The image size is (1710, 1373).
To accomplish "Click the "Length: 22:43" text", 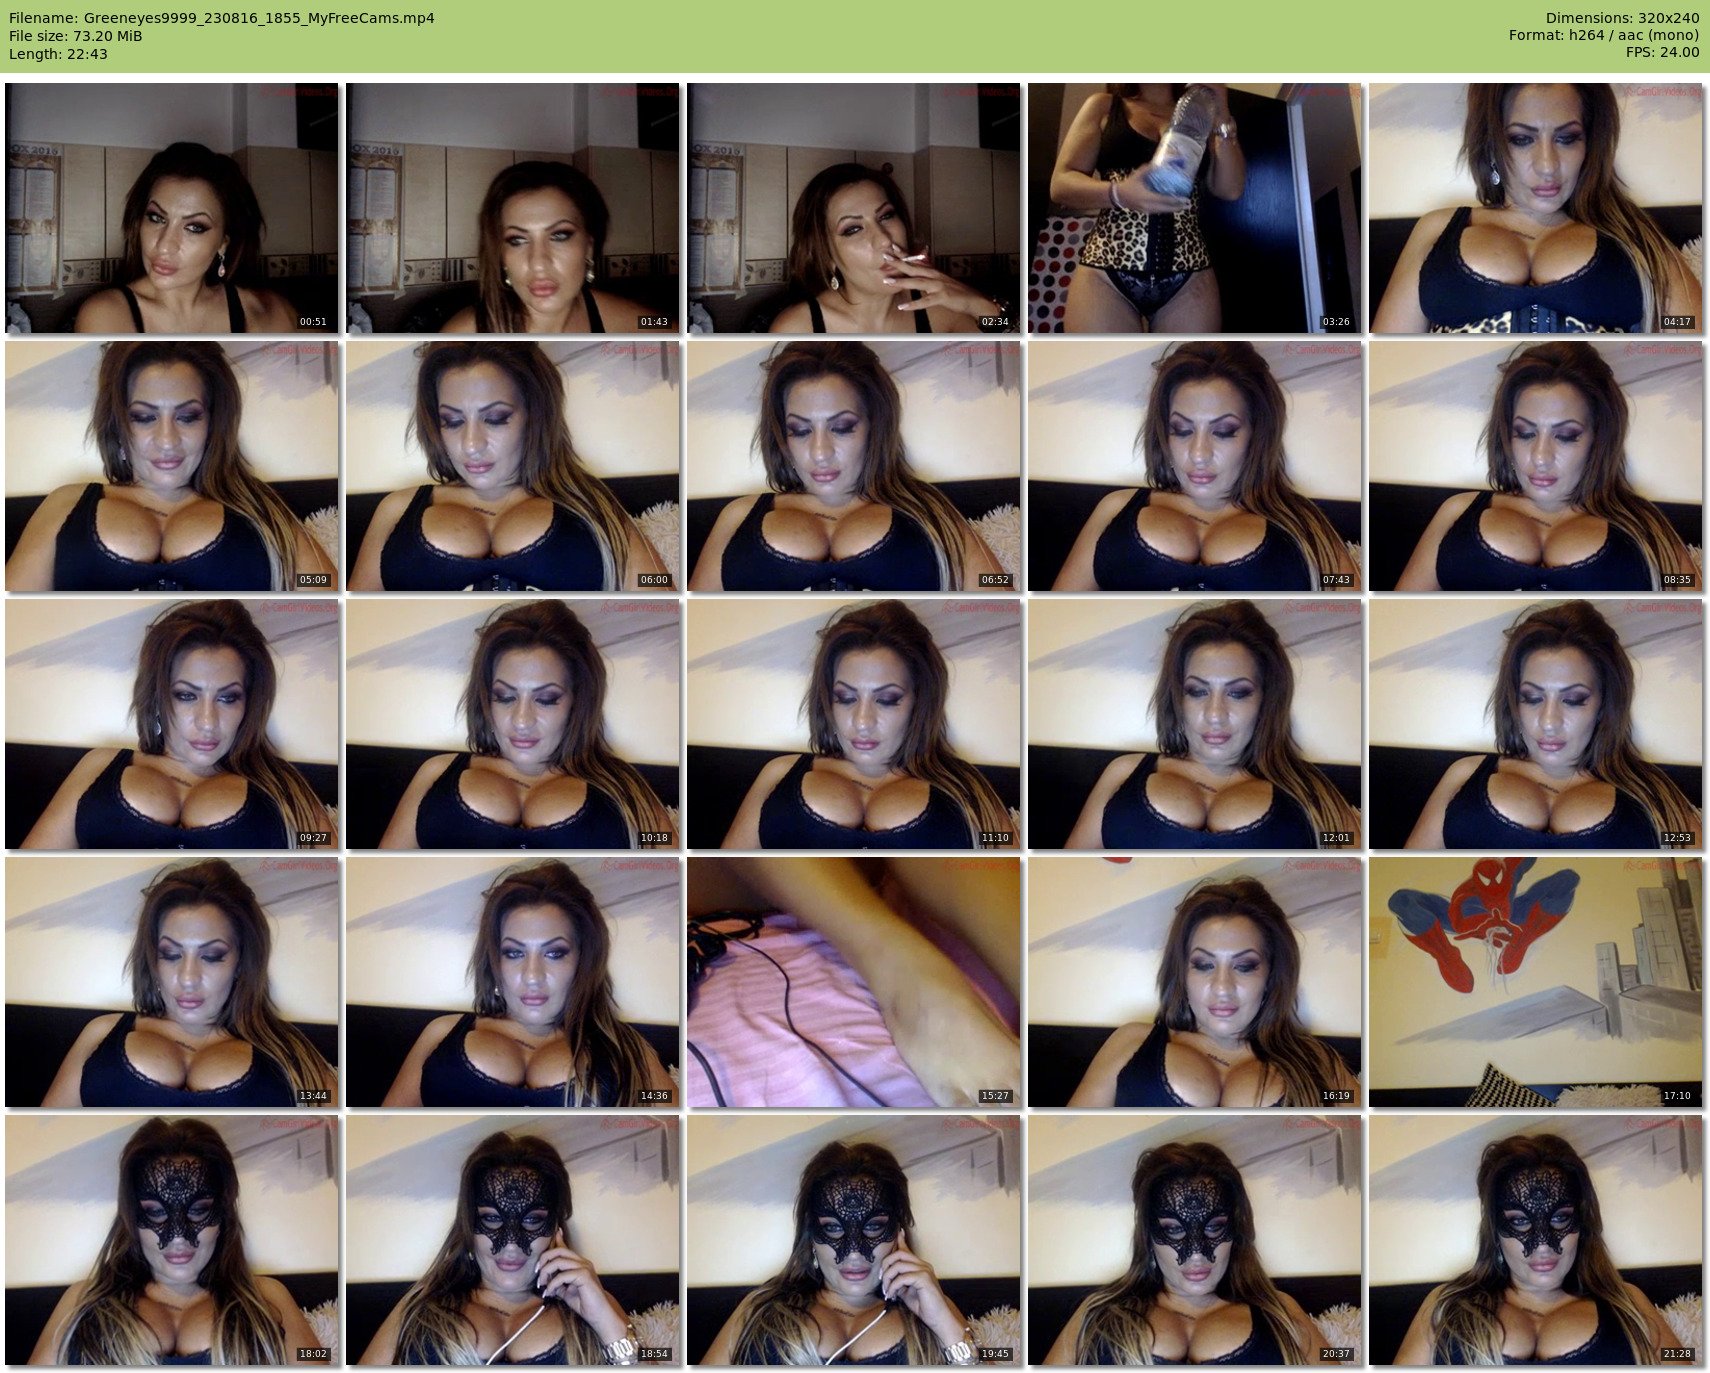I will (x=58, y=54).
